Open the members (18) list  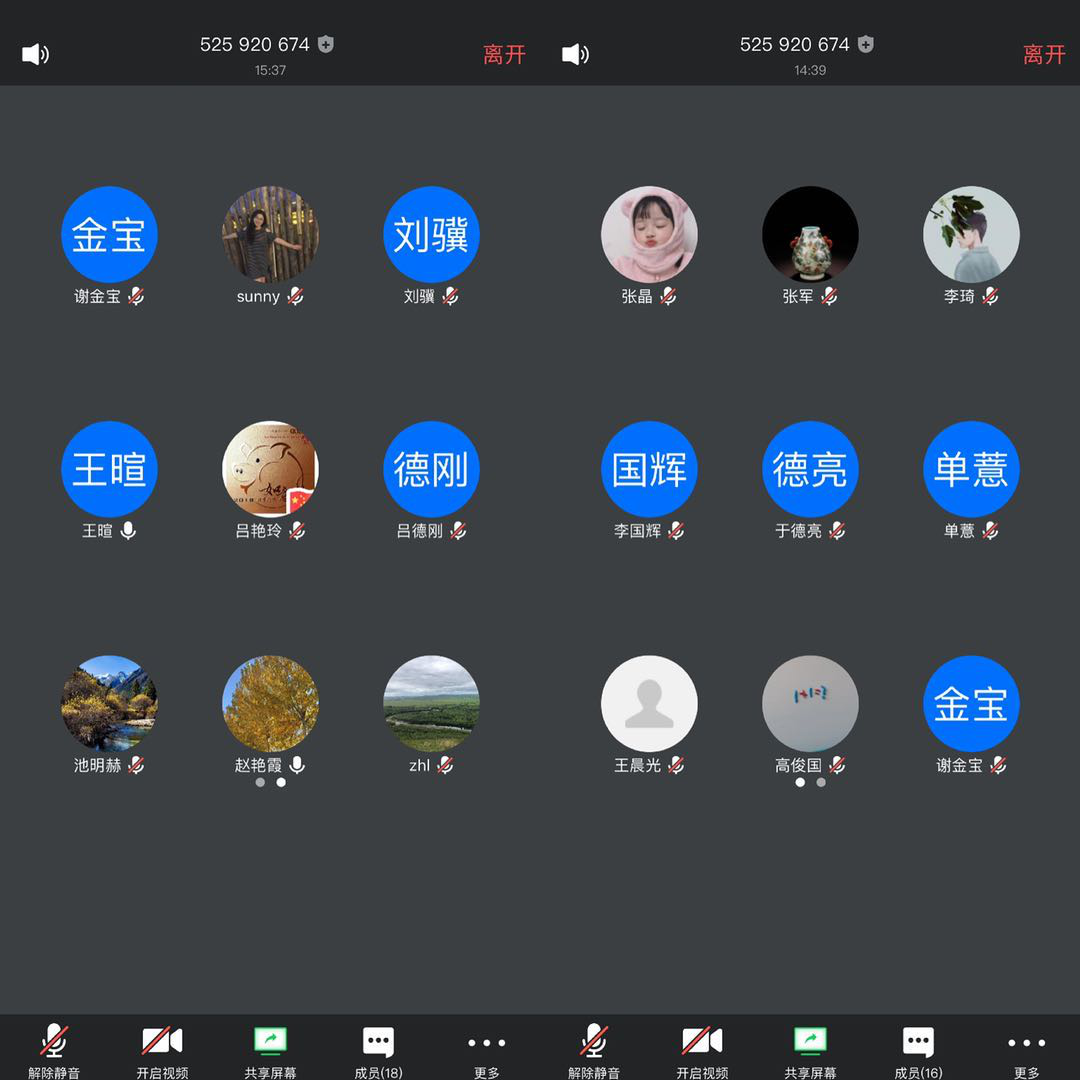point(378,1050)
